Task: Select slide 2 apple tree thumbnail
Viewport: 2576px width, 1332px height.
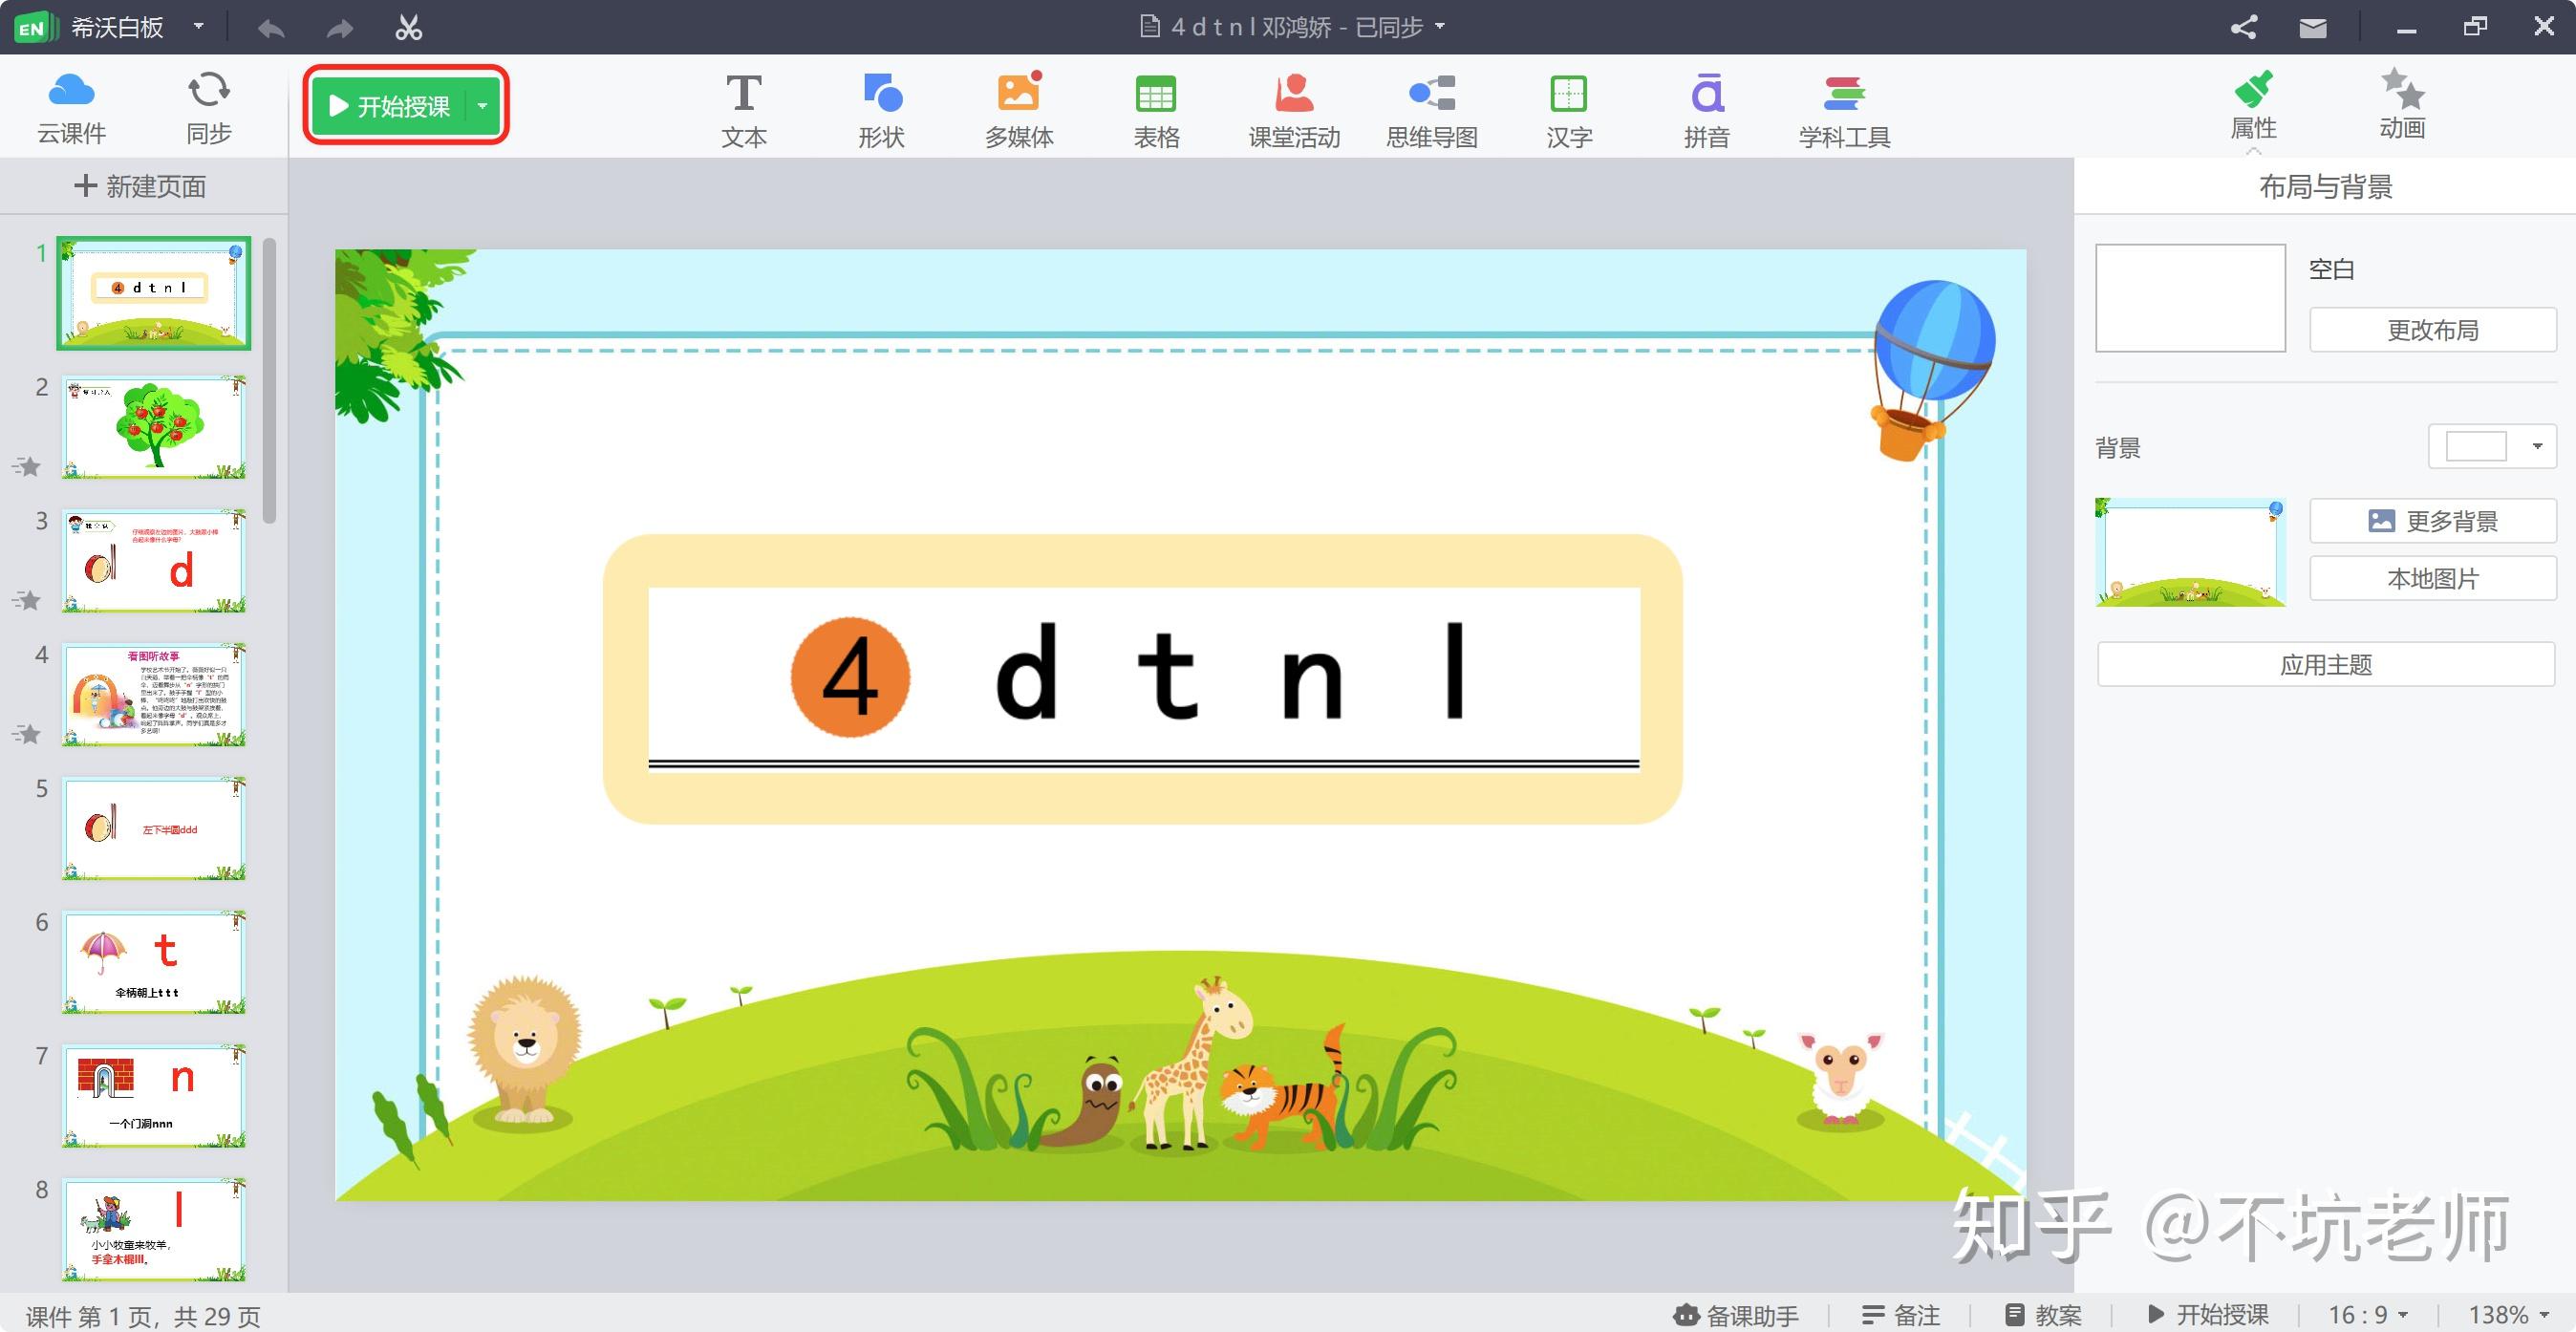Action: tap(153, 427)
